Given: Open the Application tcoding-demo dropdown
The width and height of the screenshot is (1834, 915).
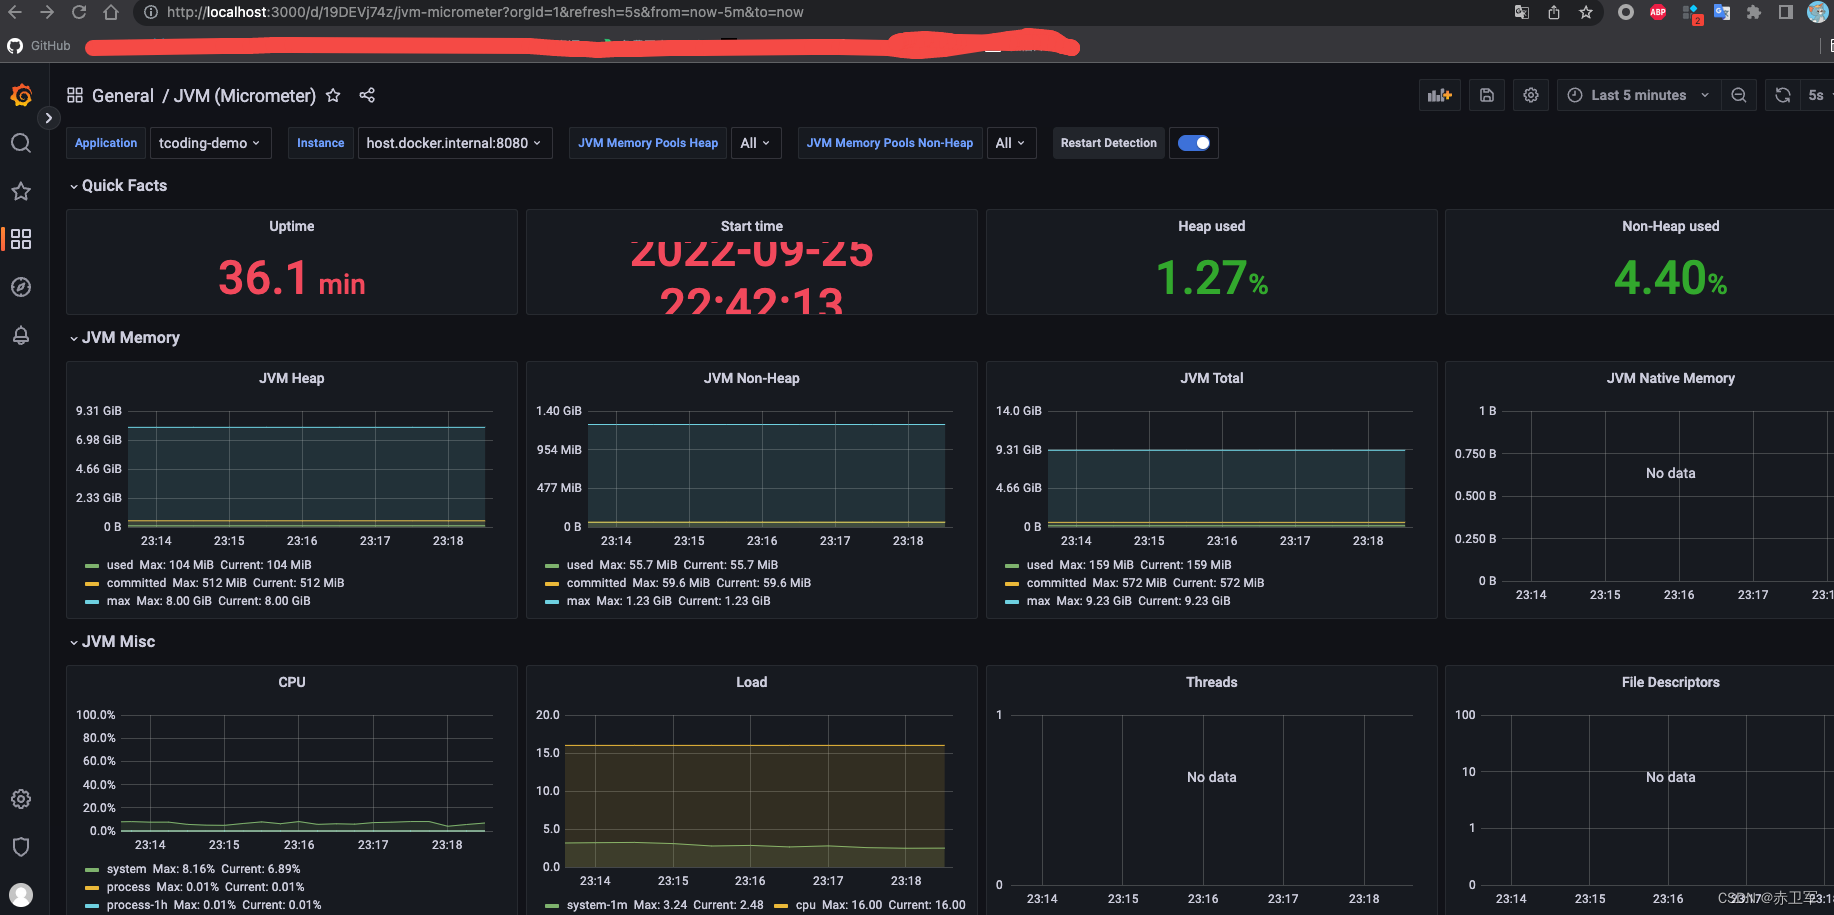Looking at the screenshot, I should (210, 143).
